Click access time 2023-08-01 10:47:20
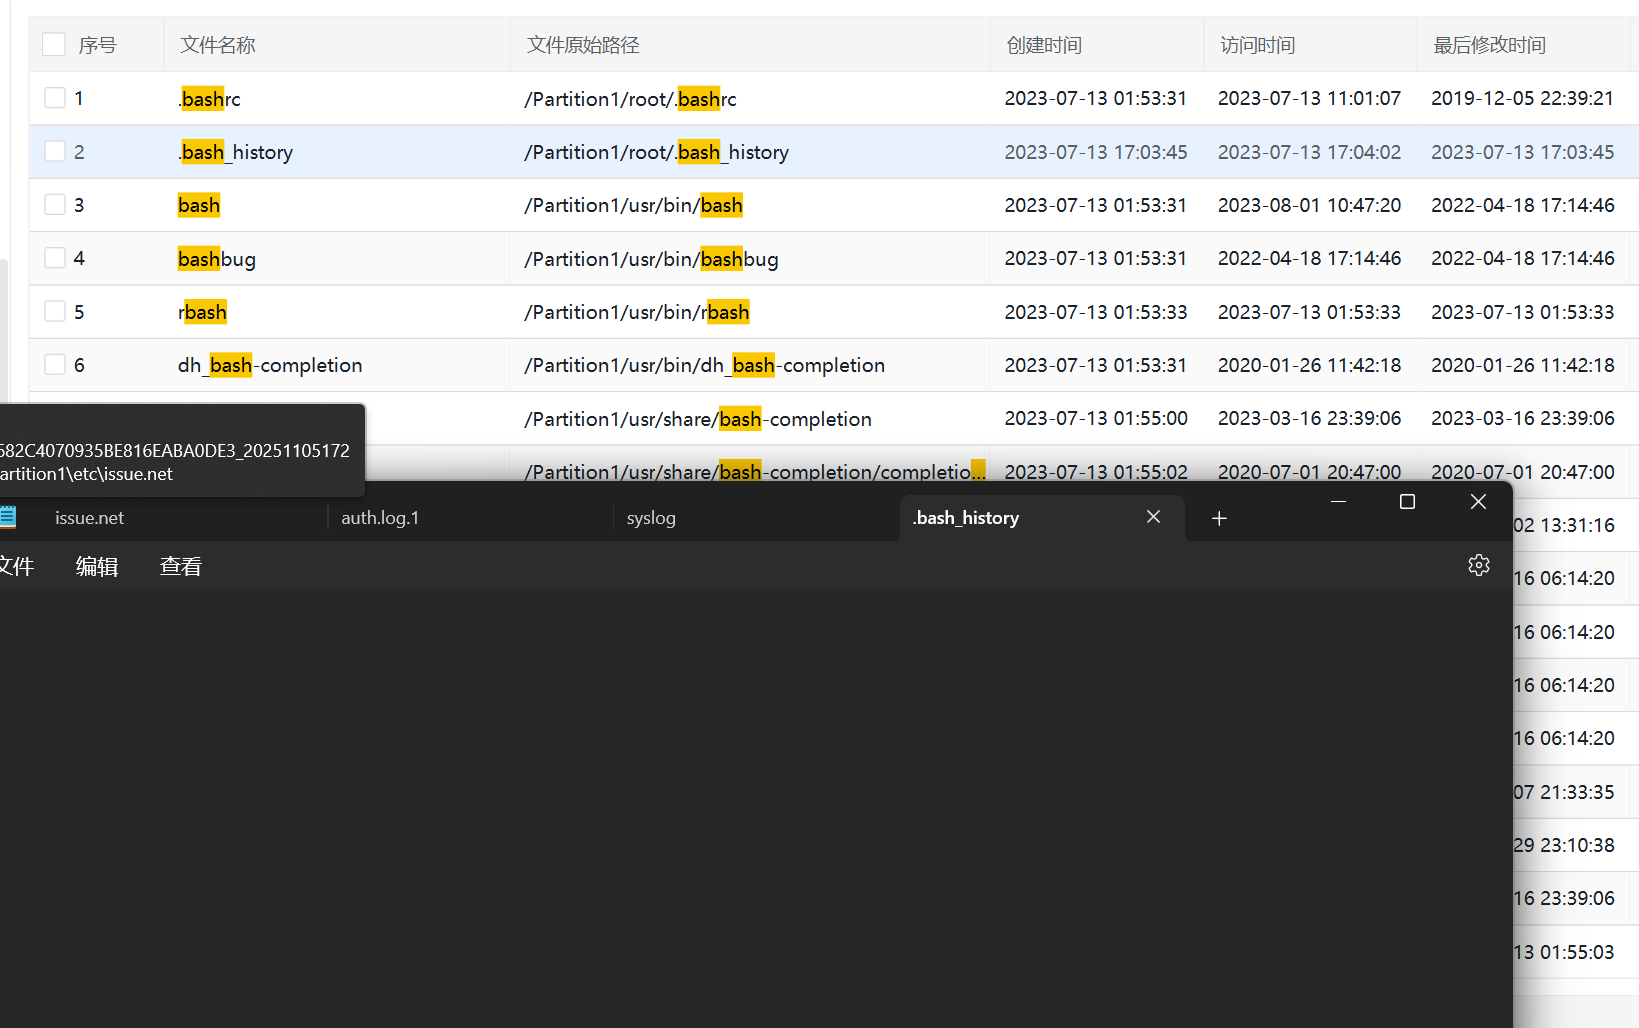Image resolution: width=1639 pixels, height=1028 pixels. click(1309, 205)
